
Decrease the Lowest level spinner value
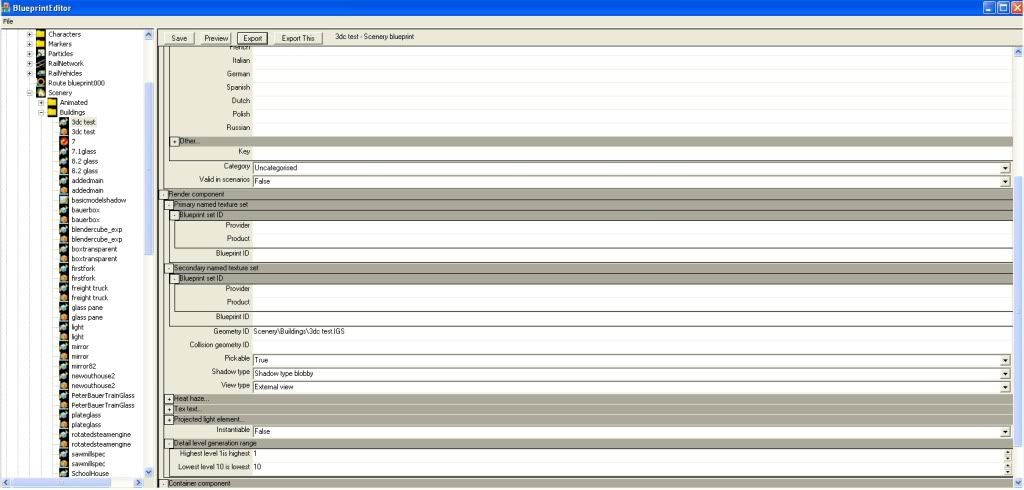(1007, 470)
